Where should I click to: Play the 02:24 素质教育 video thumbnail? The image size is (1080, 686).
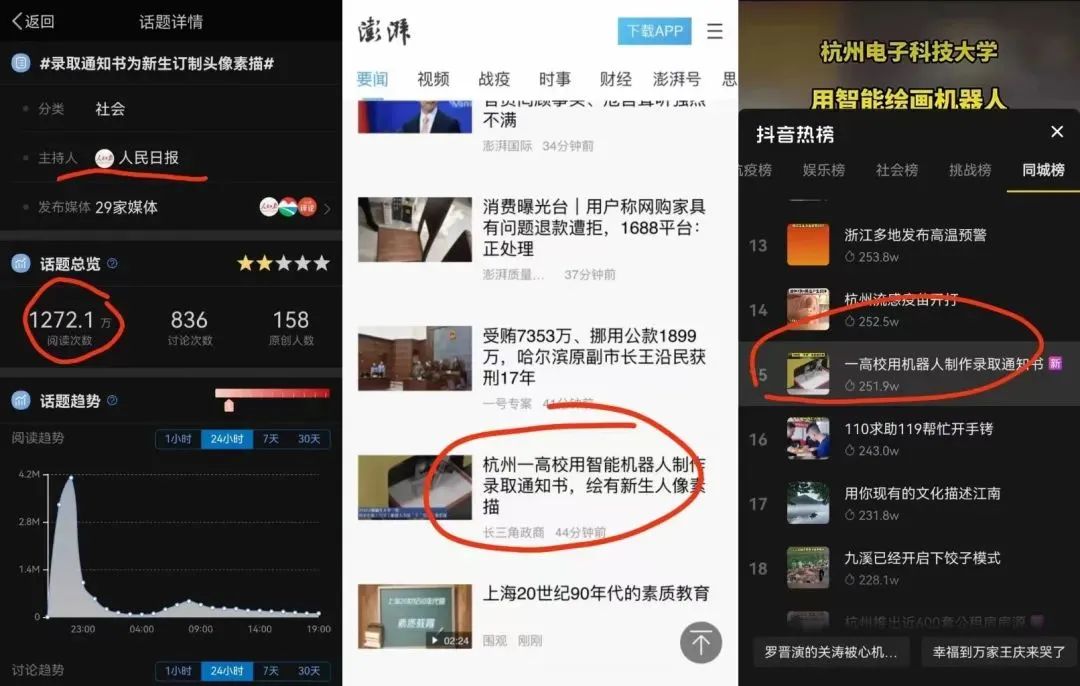[414, 616]
